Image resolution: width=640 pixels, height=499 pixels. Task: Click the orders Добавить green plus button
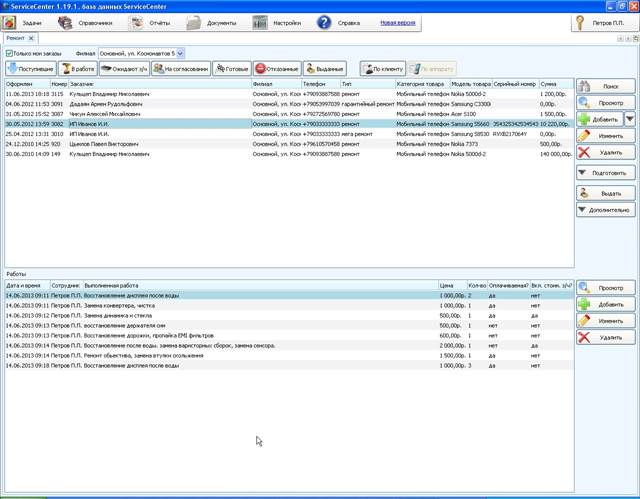[x=600, y=119]
